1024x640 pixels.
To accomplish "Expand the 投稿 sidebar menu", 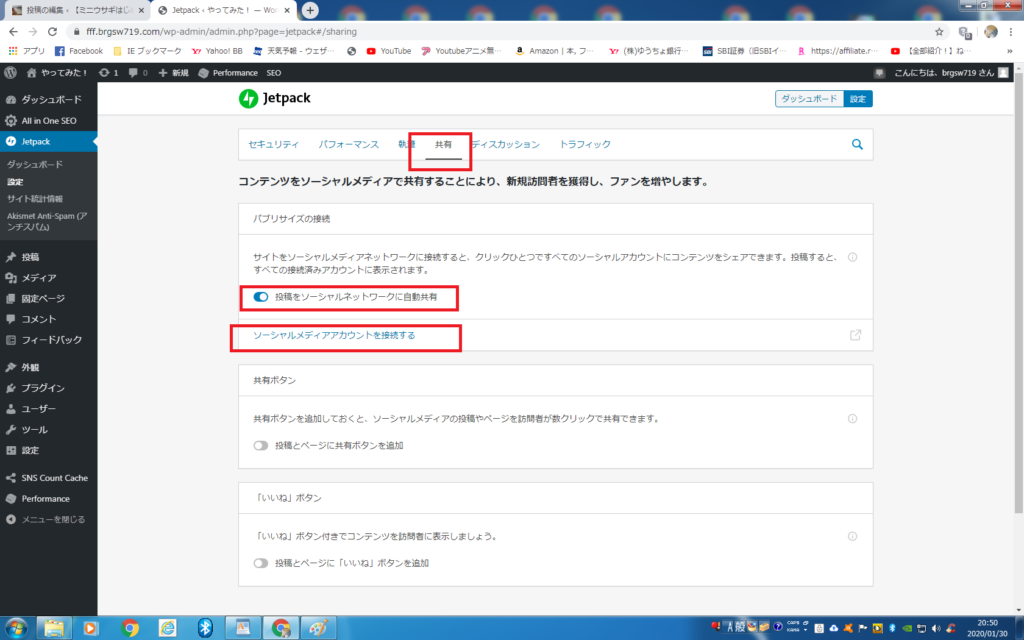I will (30, 257).
